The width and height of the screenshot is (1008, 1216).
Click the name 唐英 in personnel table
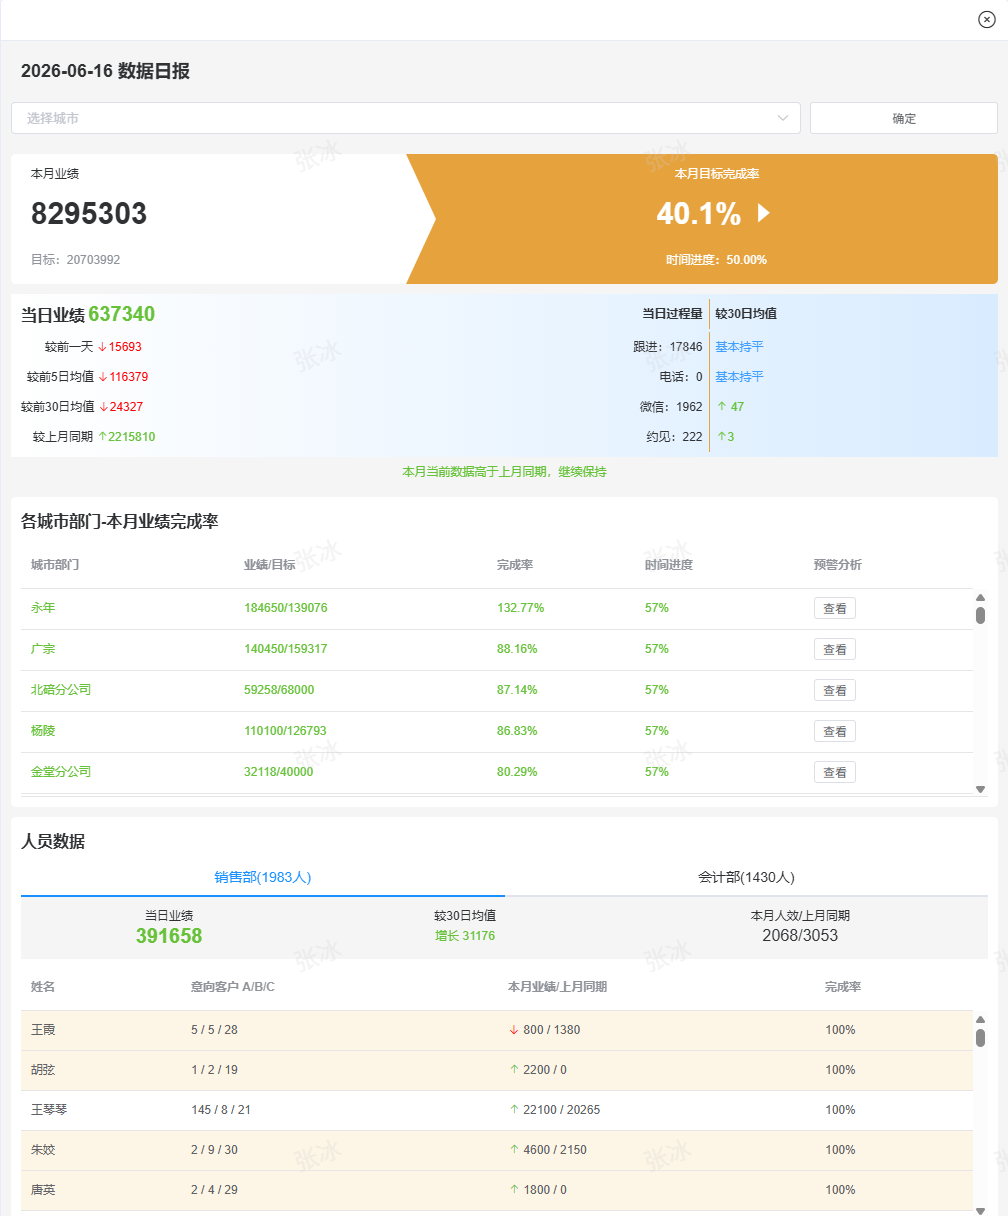[x=43, y=1190]
